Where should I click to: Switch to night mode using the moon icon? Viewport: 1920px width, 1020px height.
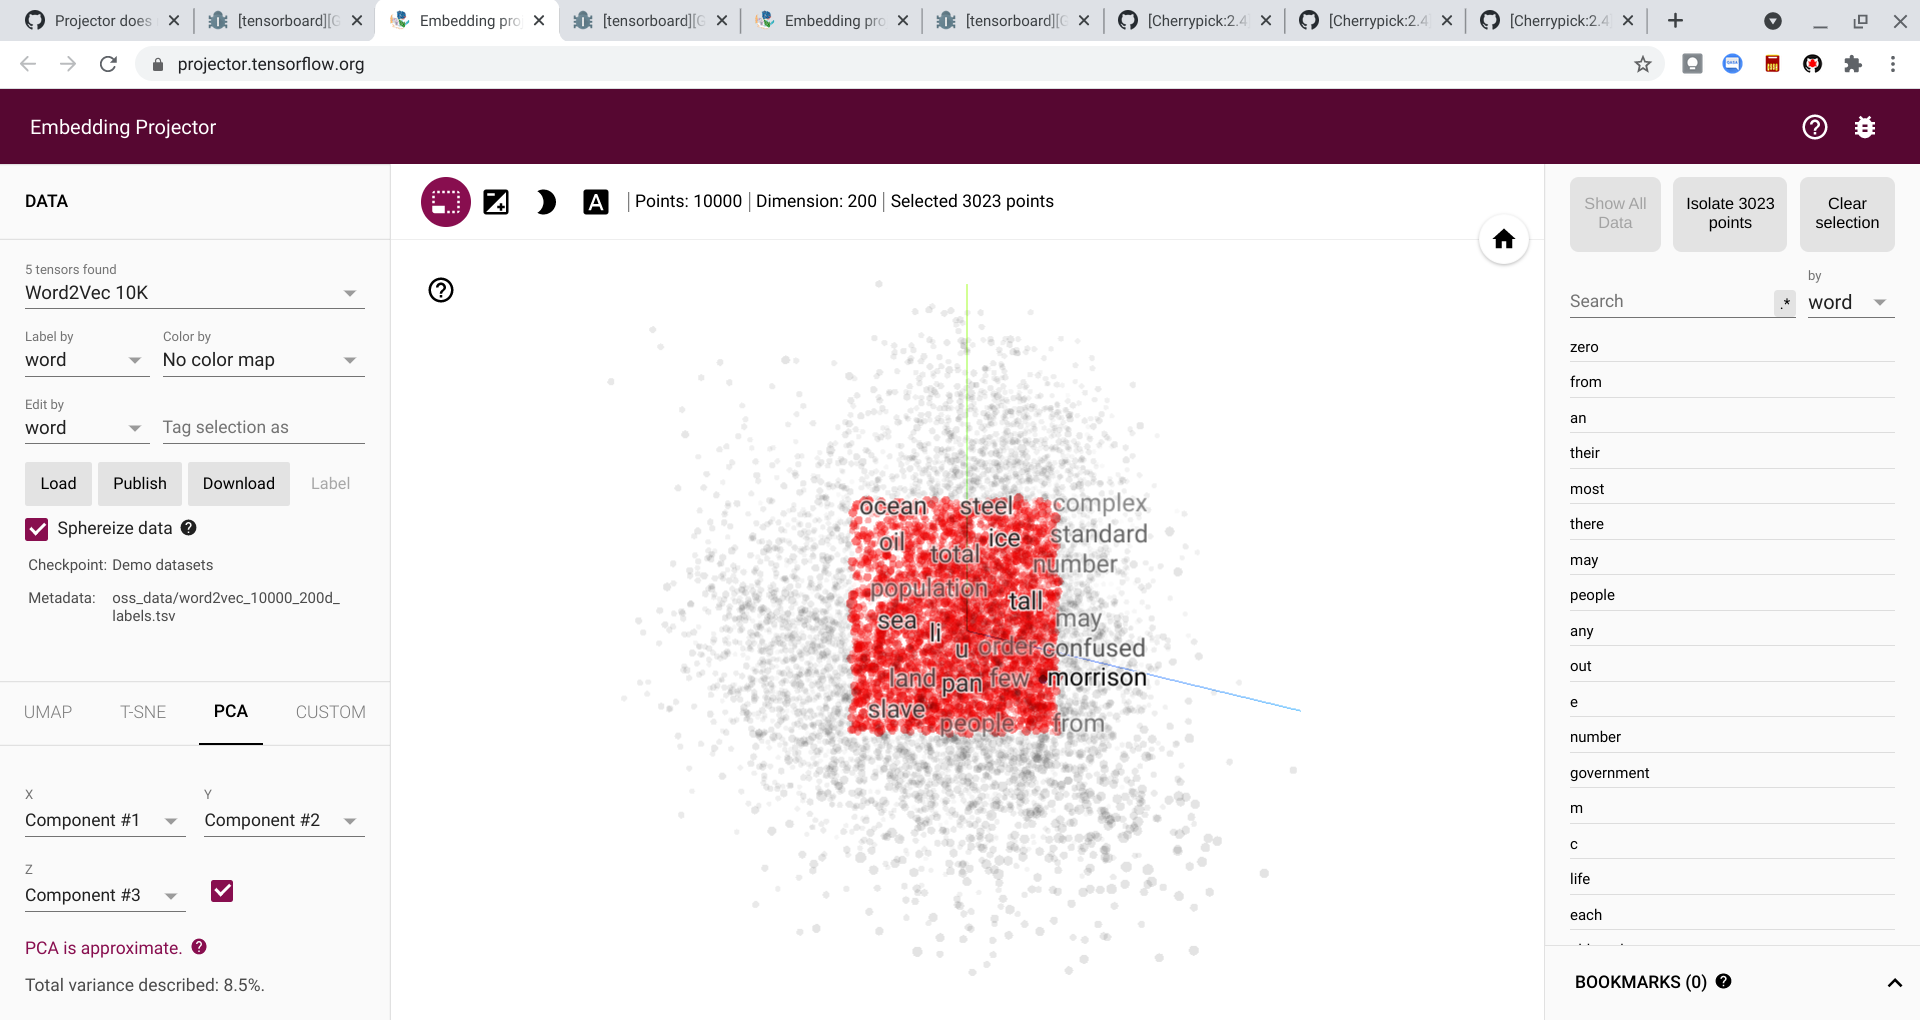(545, 201)
